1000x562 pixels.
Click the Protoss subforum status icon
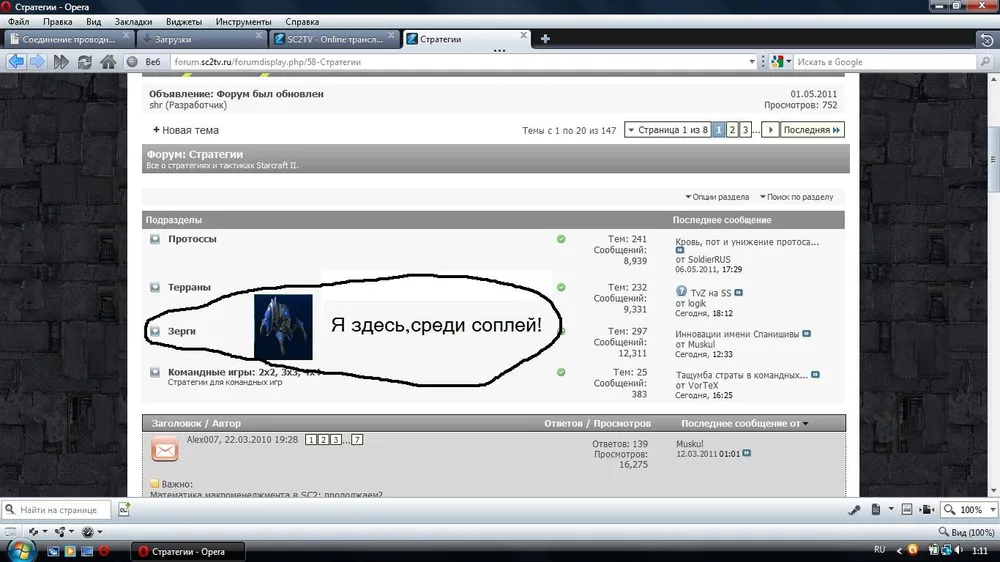click(155, 240)
